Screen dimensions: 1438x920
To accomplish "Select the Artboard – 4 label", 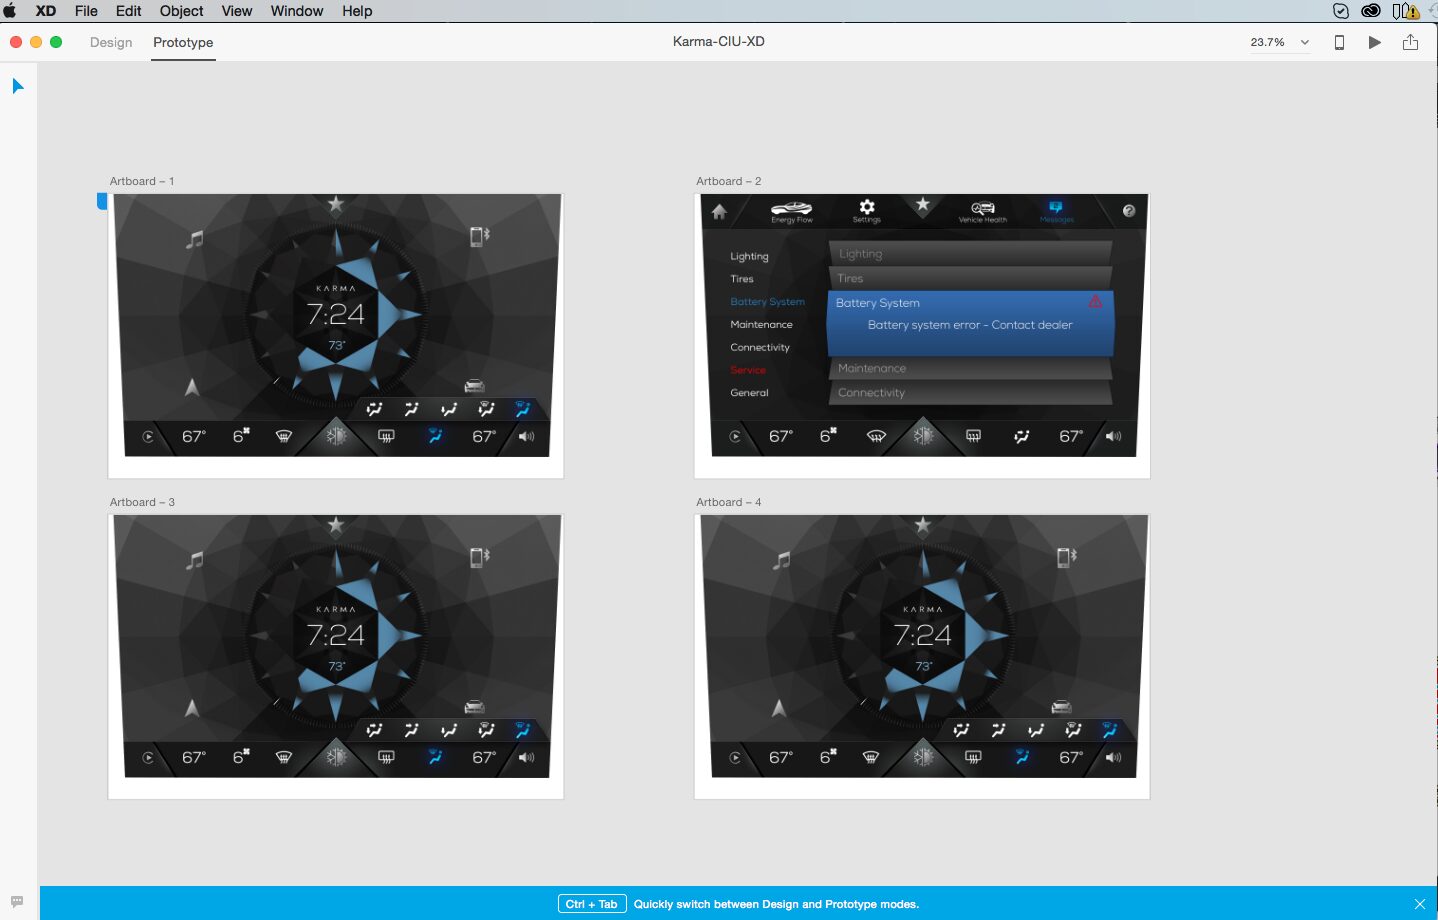I will click(x=729, y=502).
